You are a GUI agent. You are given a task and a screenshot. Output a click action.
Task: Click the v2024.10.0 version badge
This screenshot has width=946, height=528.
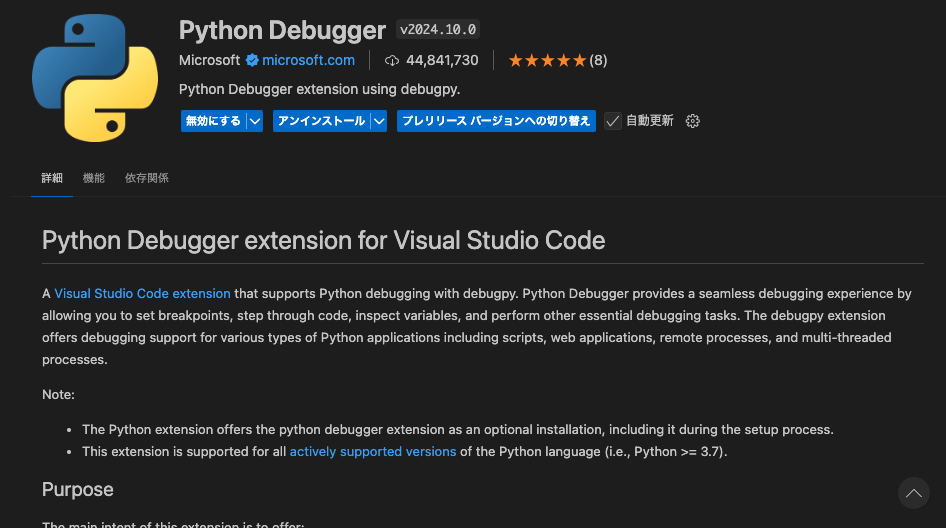[x=438, y=30]
